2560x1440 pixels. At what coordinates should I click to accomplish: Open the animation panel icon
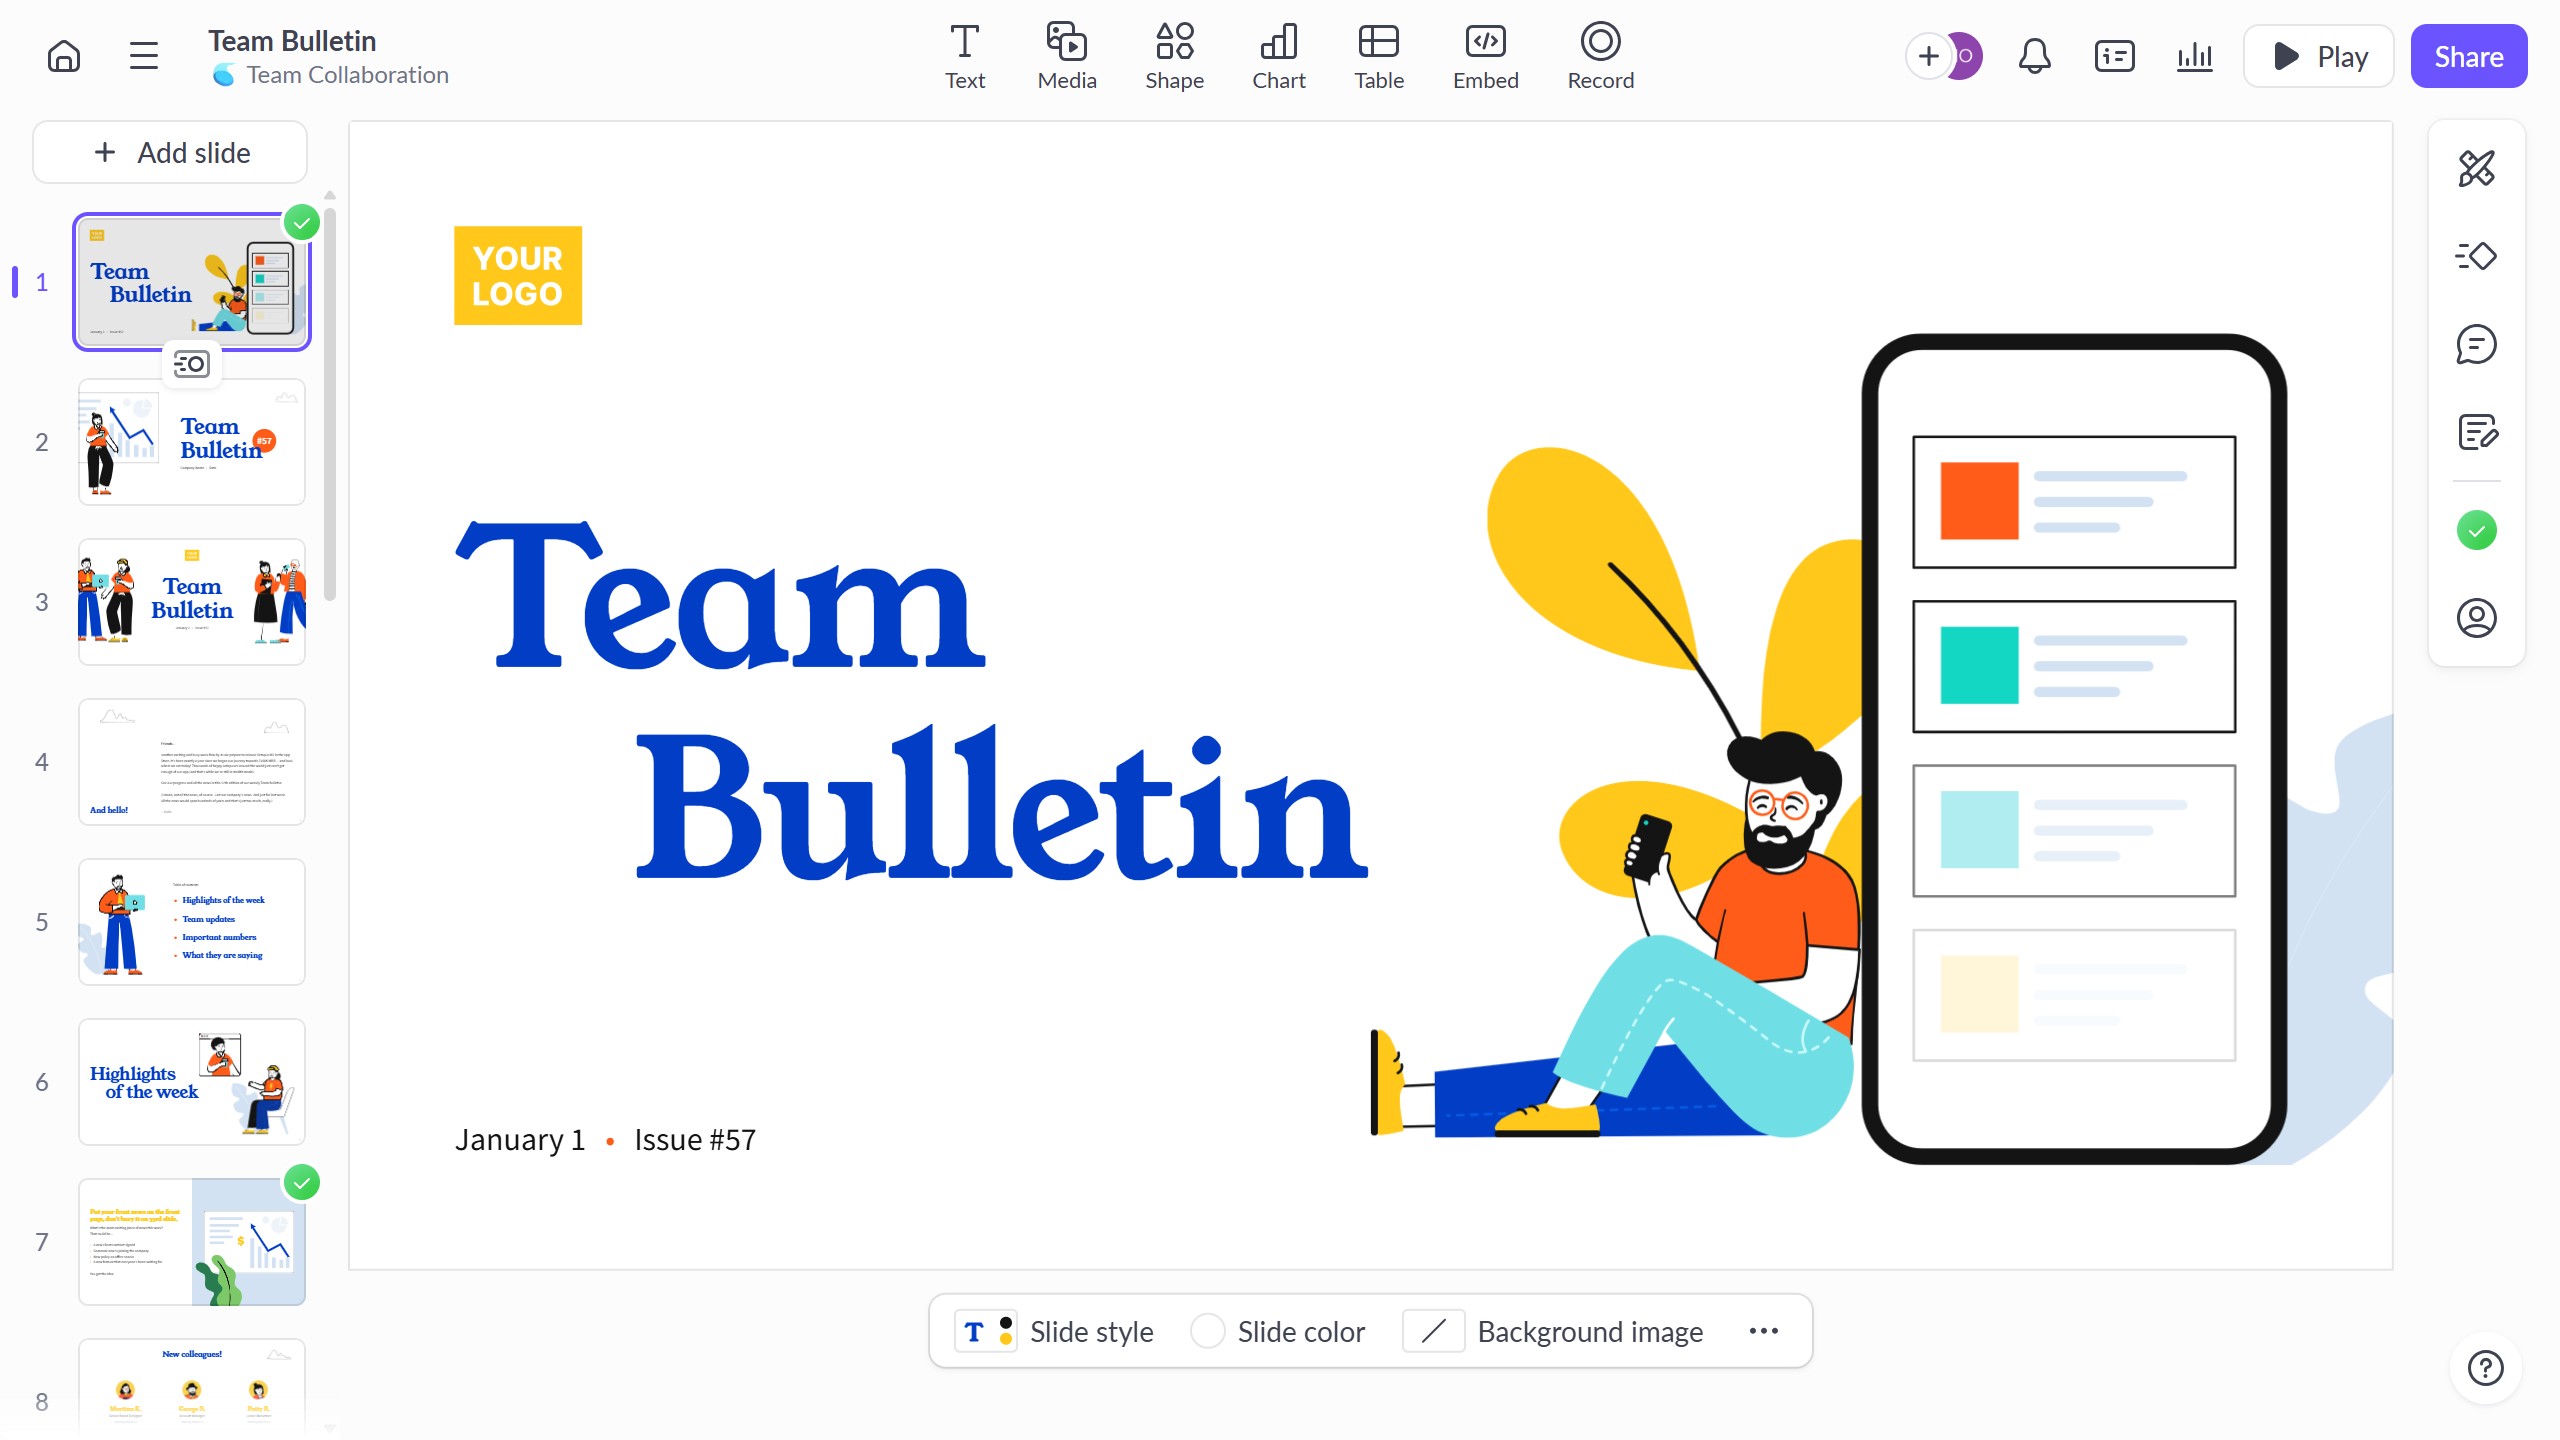tap(2476, 256)
